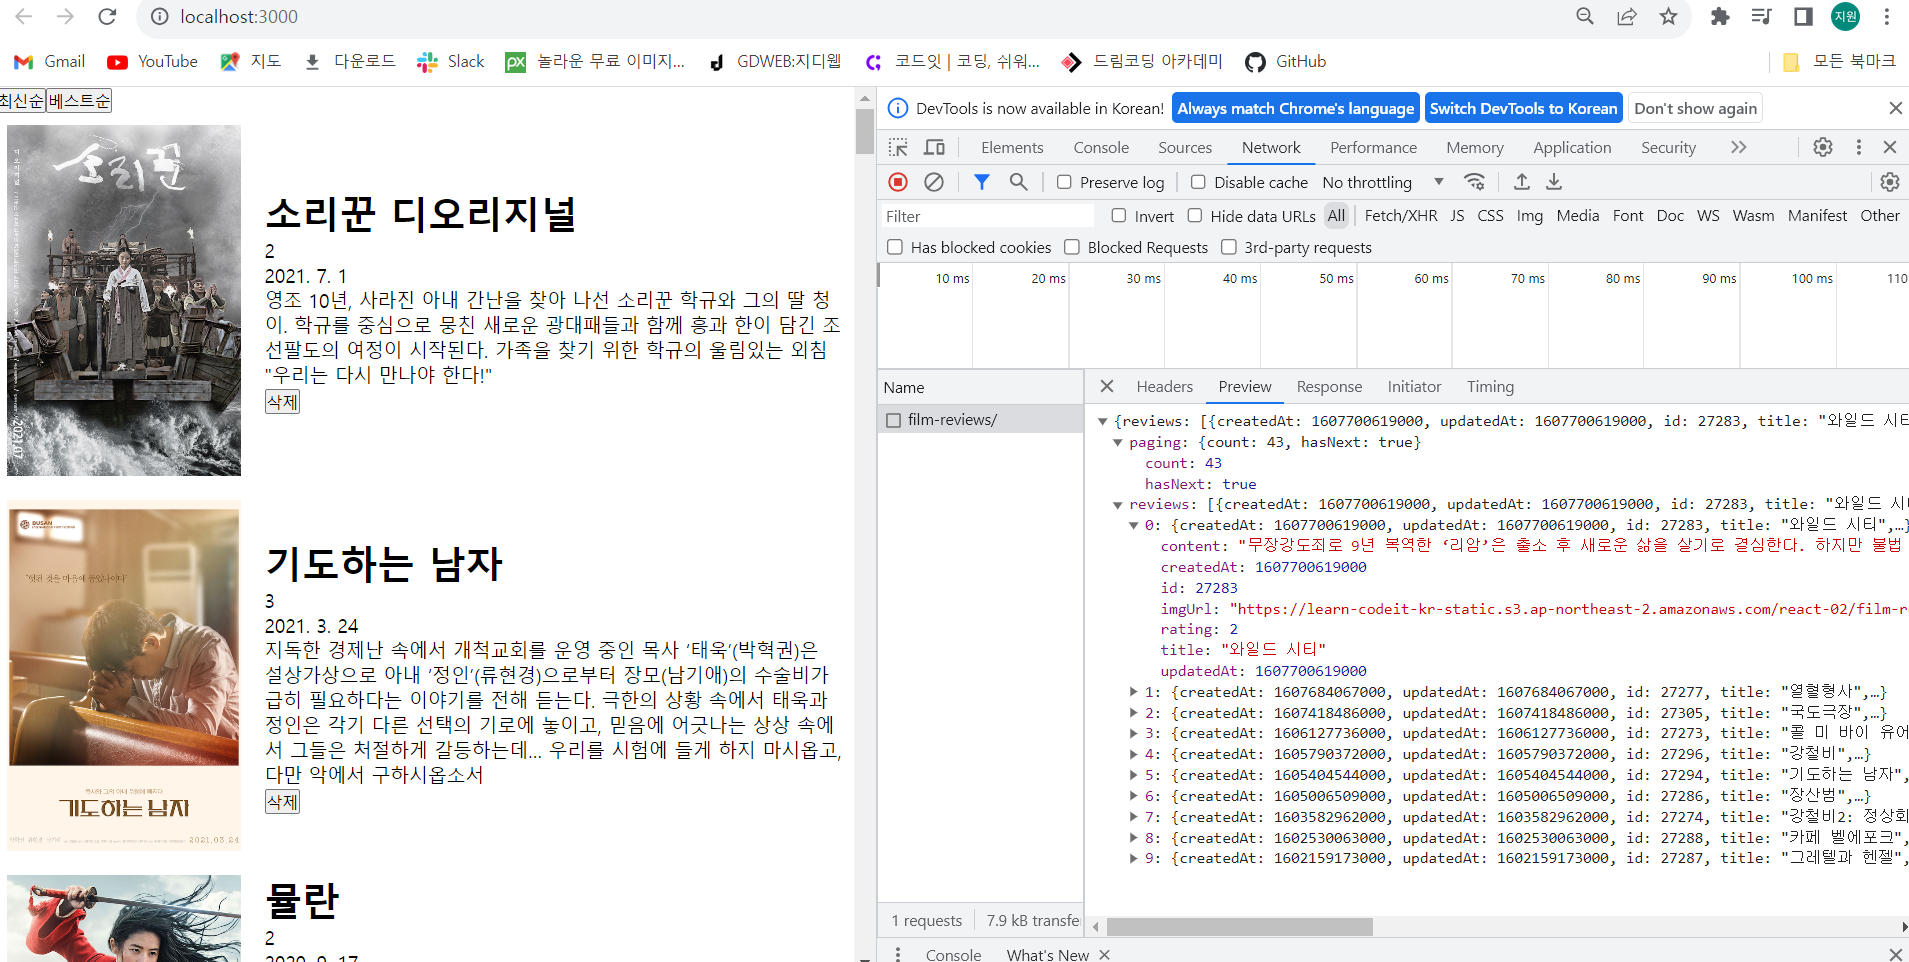The image size is (1909, 962).
Task: Open network search magnifier
Action: tap(1018, 182)
